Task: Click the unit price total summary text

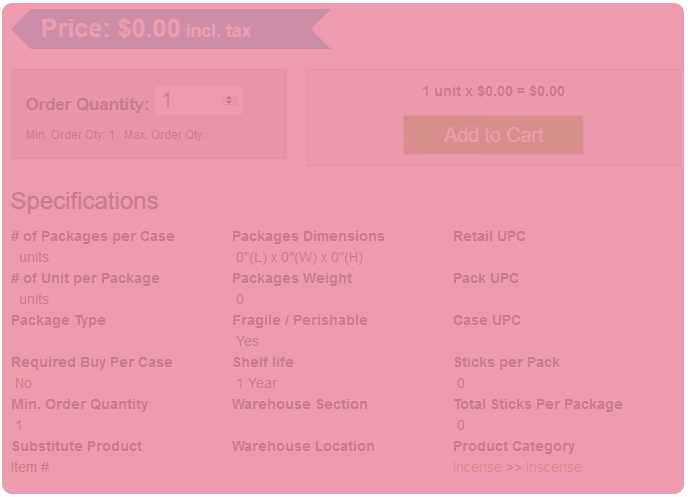Action: (493, 91)
